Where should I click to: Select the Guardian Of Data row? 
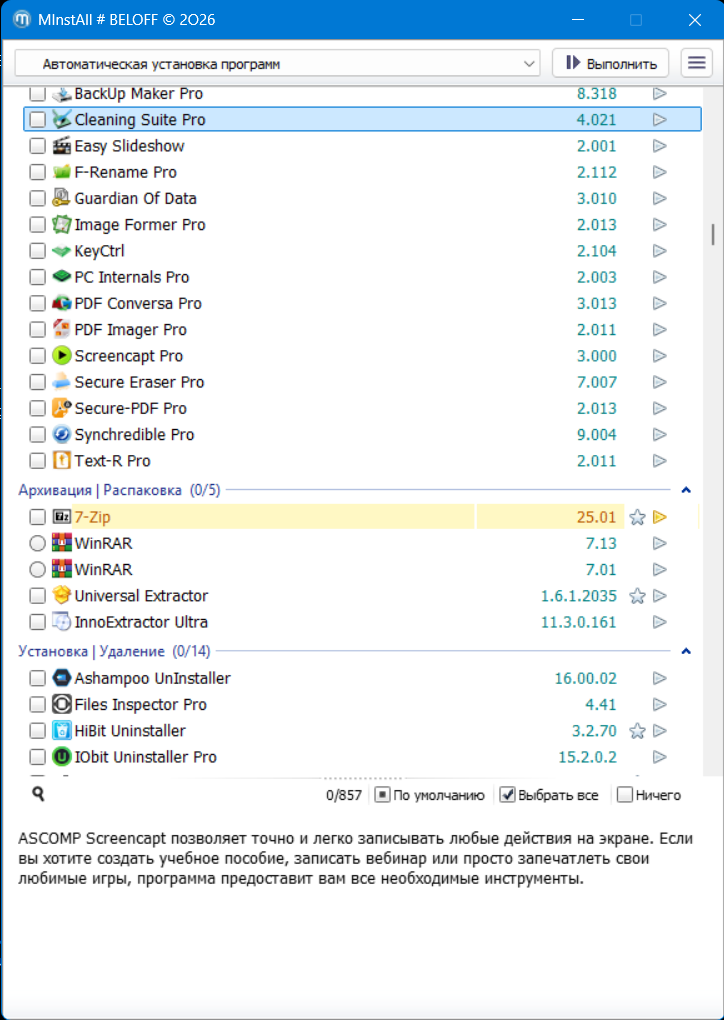[x=362, y=198]
